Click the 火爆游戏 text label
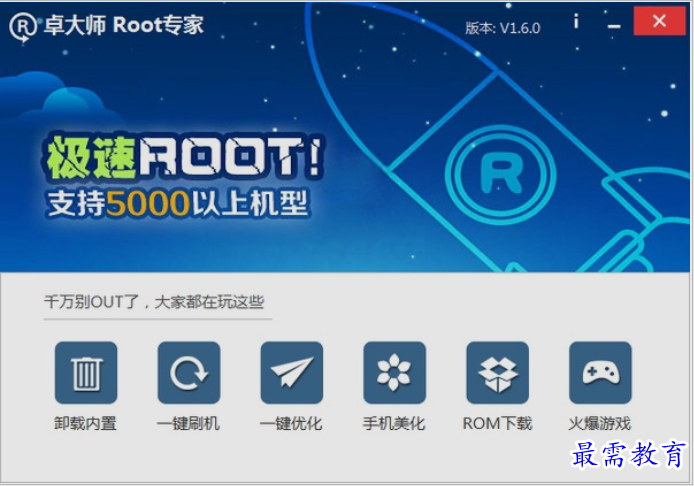This screenshot has width=694, height=486. tap(600, 424)
